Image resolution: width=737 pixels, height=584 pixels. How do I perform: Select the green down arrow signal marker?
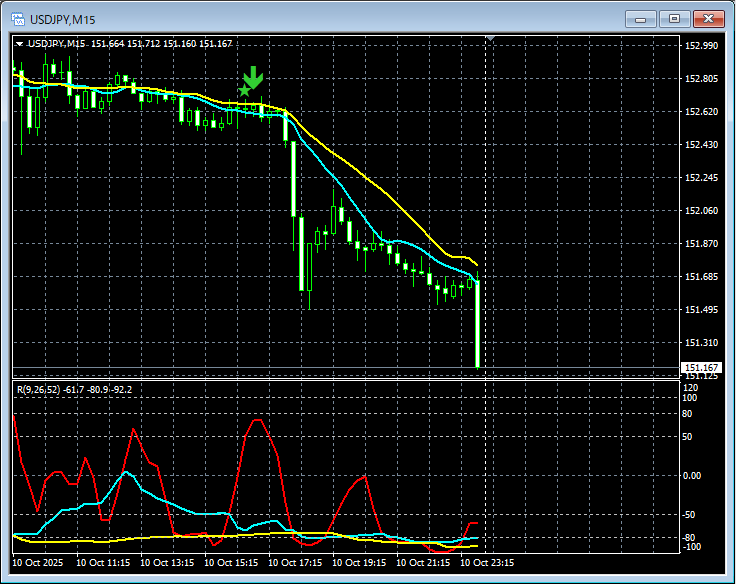pyautogui.click(x=254, y=77)
